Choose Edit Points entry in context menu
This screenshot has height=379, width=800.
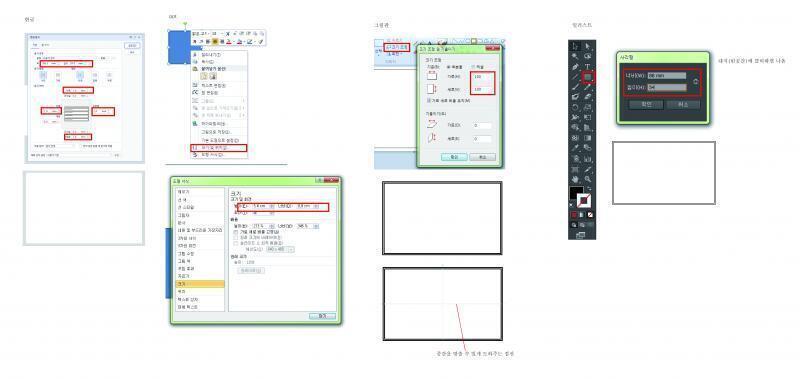click(211, 93)
